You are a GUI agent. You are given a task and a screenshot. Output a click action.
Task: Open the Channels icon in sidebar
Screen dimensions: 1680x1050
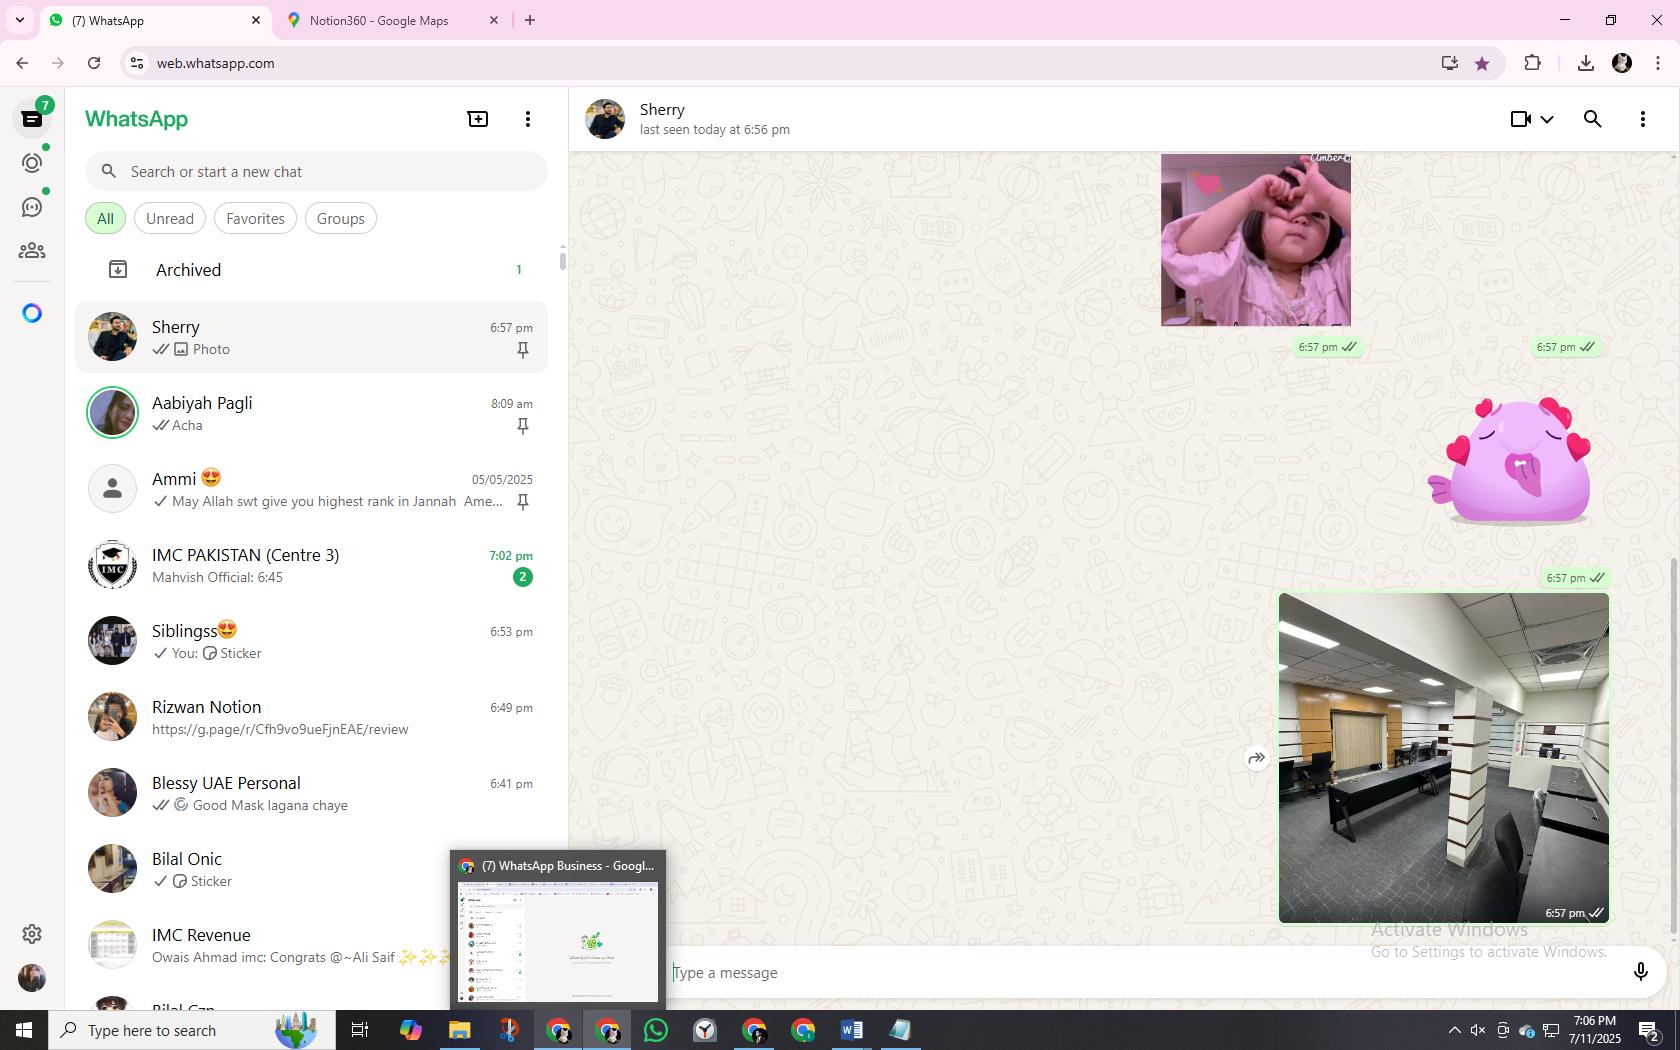point(32,207)
